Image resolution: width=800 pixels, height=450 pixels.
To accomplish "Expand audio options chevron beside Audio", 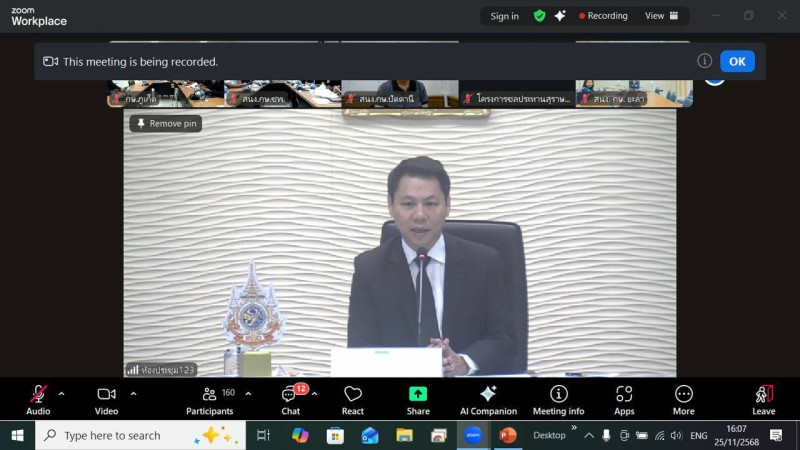I will point(62,393).
